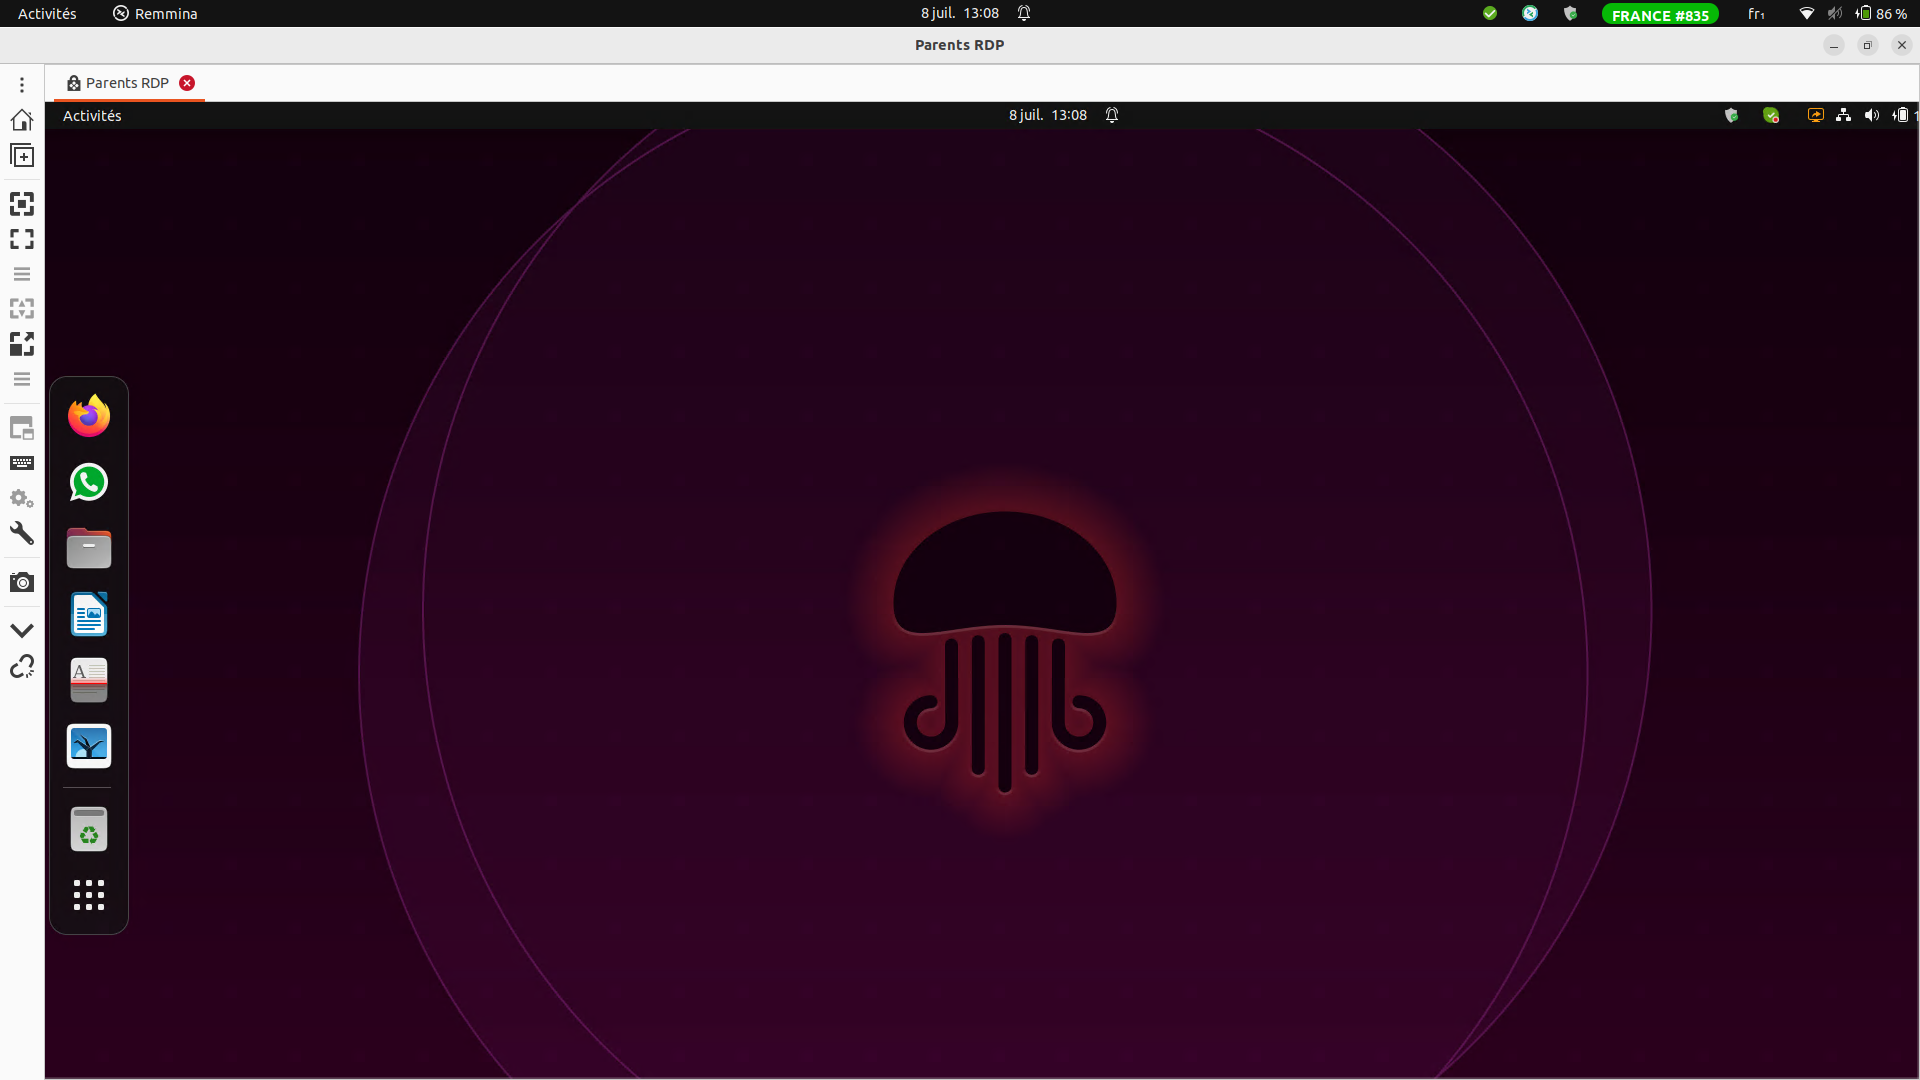This screenshot has height=1080, width=1920.
Task: Click the remote desktop notification bell
Action: [x=1112, y=115]
